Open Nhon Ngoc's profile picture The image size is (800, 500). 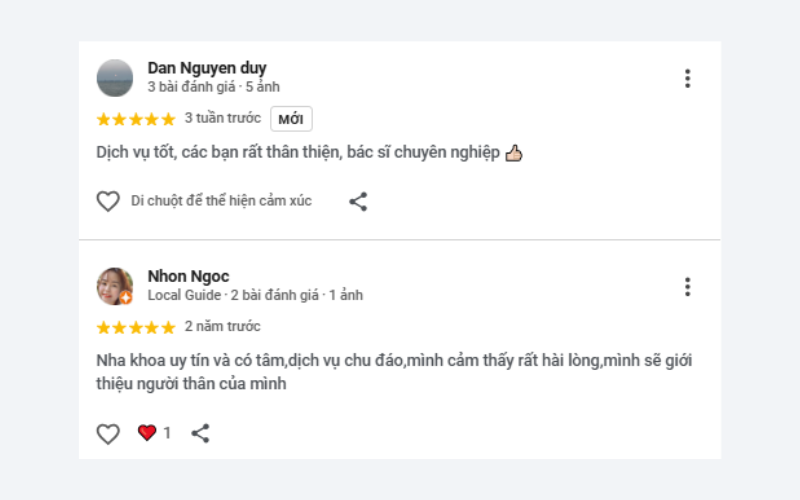tap(115, 286)
